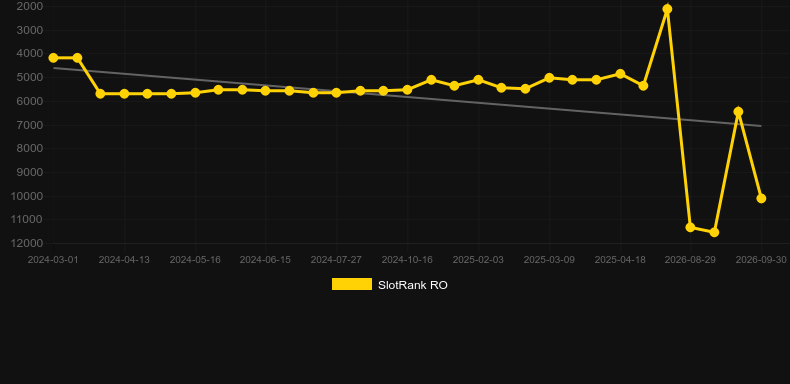790x384 pixels.
Task: Click the x-axis label 2024-04-13
Action: coord(124,260)
